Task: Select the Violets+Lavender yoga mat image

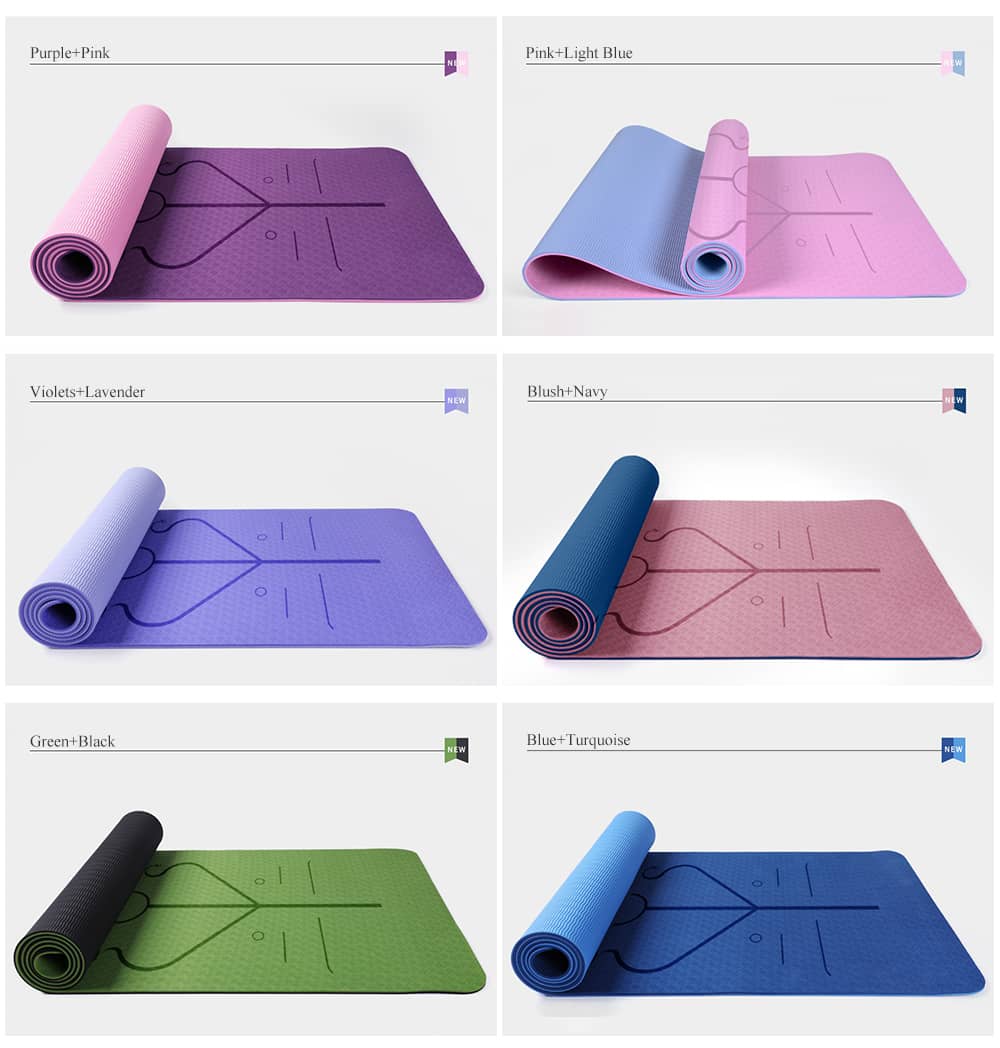Action: click(x=253, y=557)
